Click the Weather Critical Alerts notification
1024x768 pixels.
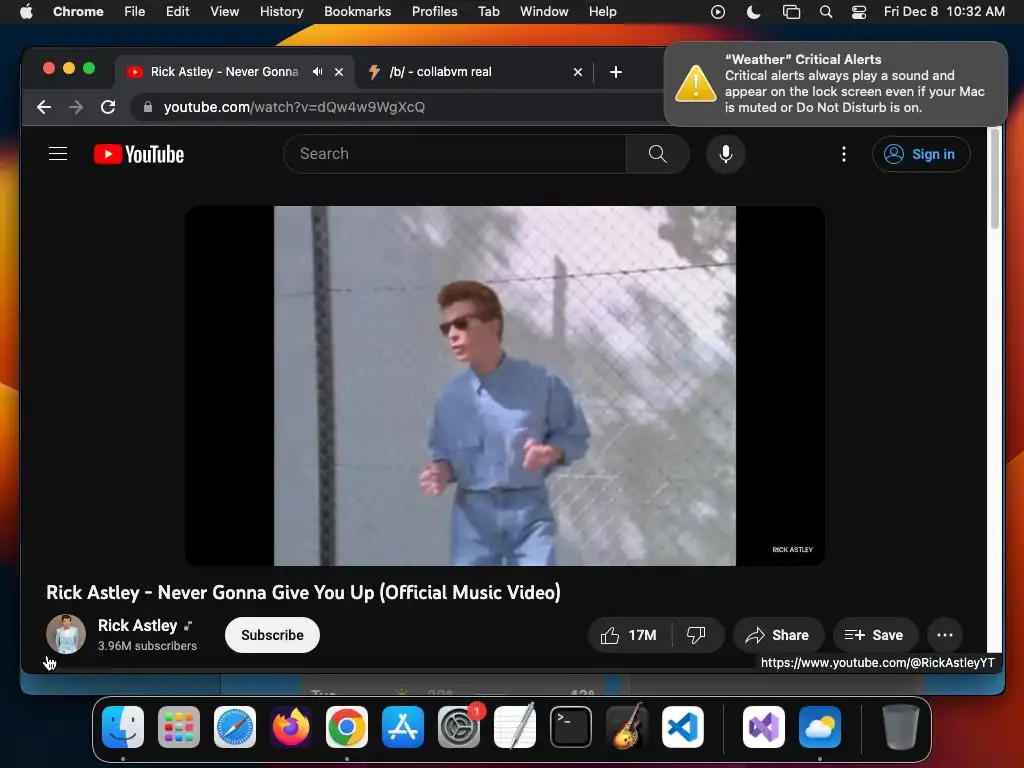(835, 84)
